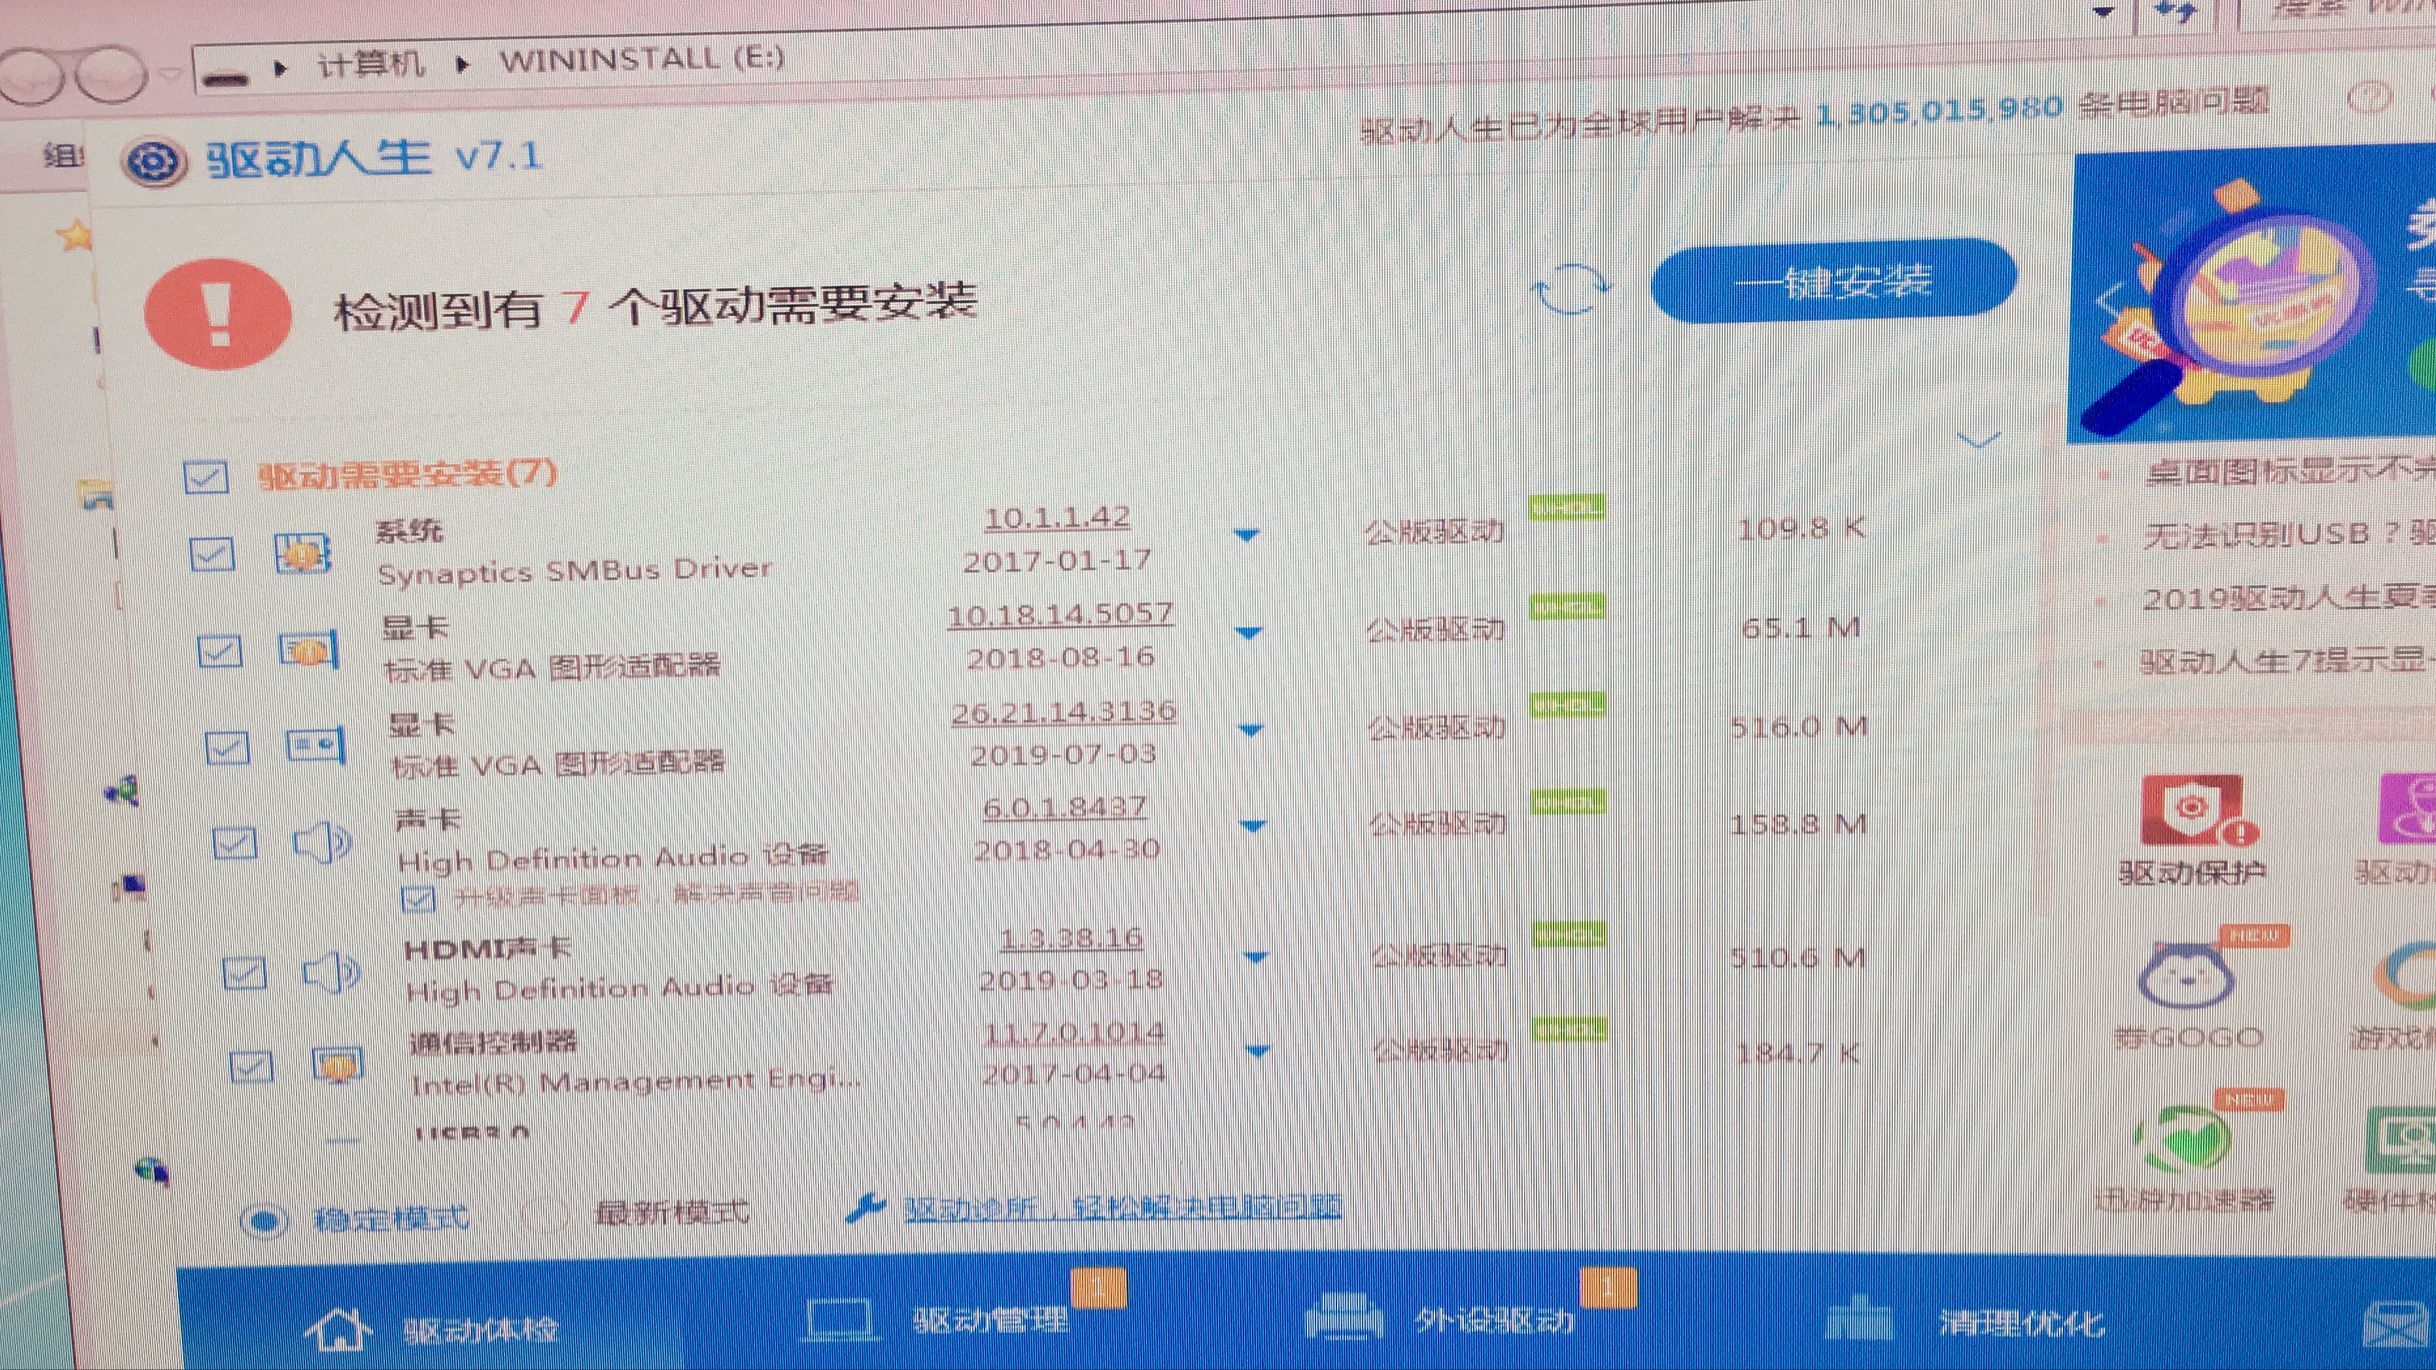
Task: Click the sound card speaker icon
Action: click(x=318, y=842)
